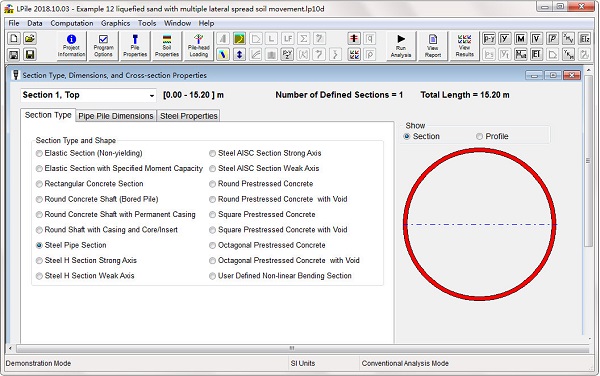Open View Report
The image size is (600, 376).
coord(432,46)
